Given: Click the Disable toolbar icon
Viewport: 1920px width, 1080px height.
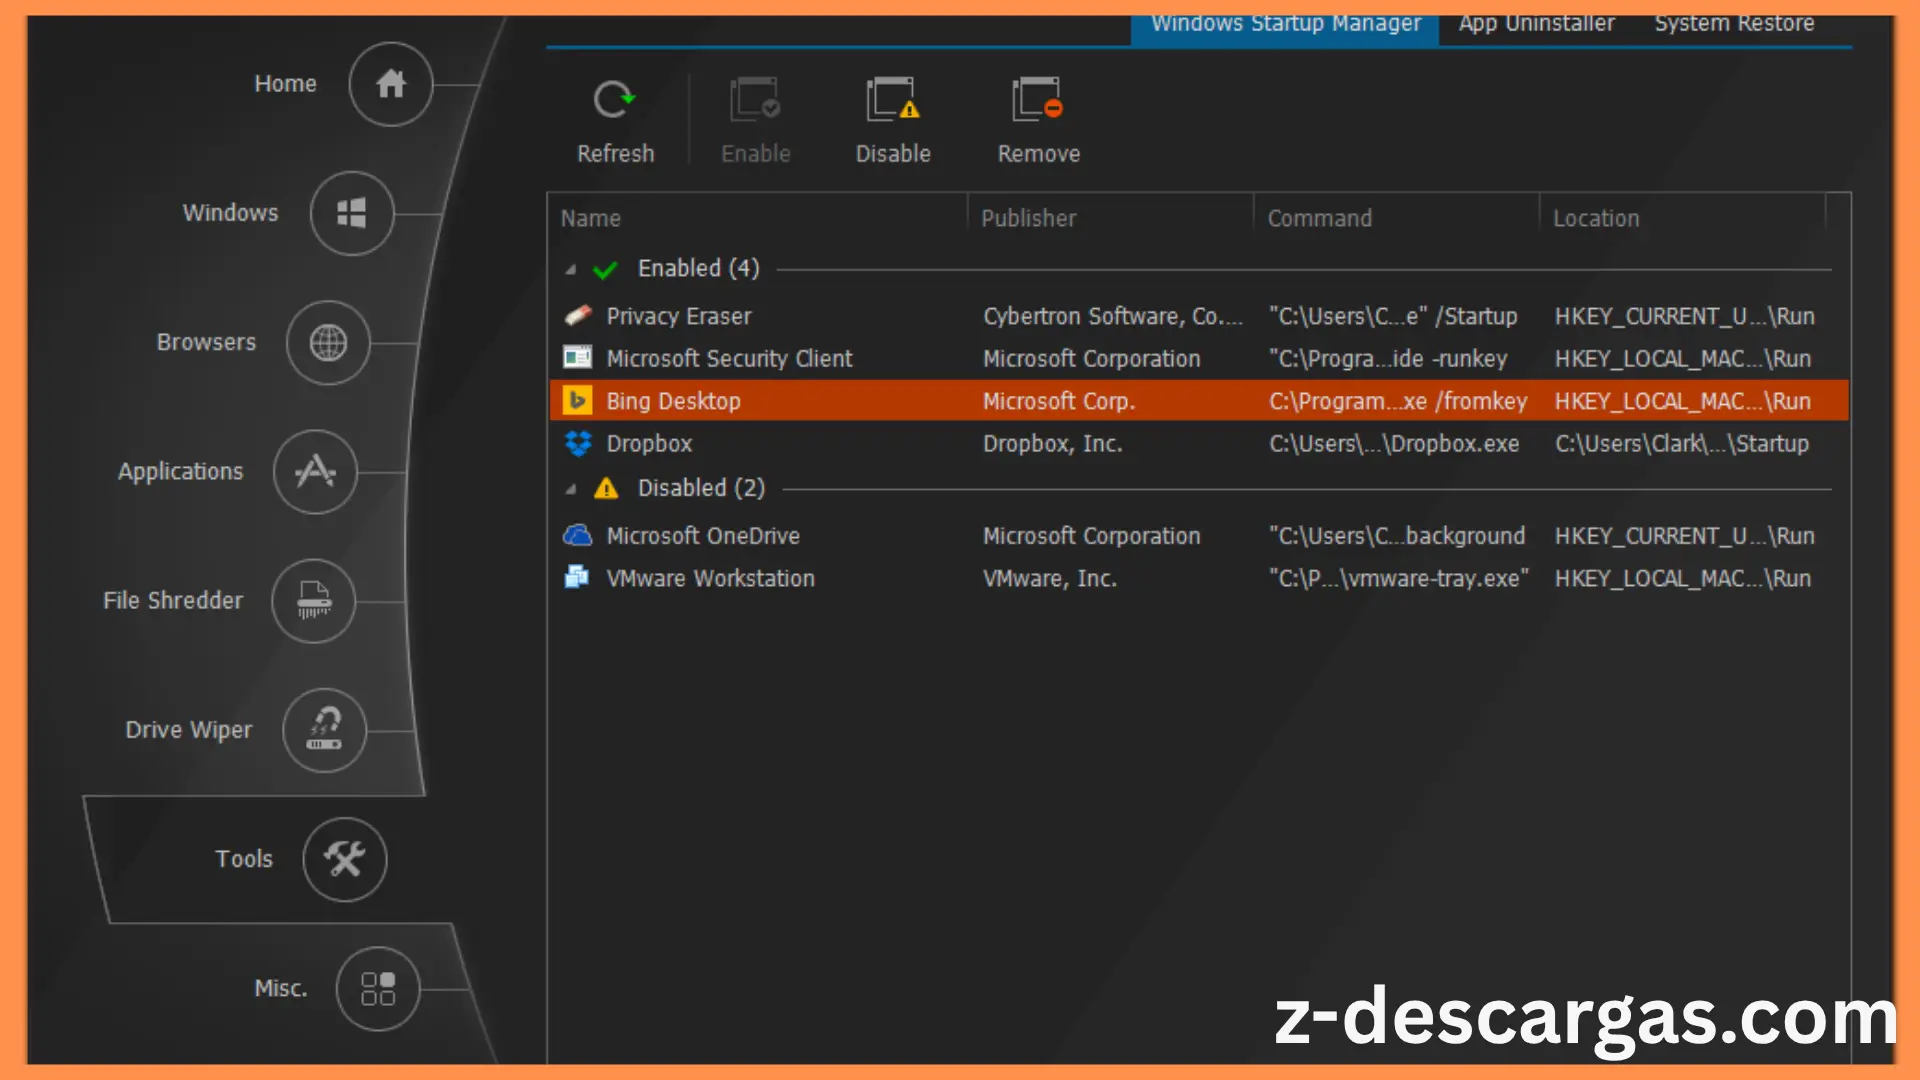Looking at the screenshot, I should (892, 100).
